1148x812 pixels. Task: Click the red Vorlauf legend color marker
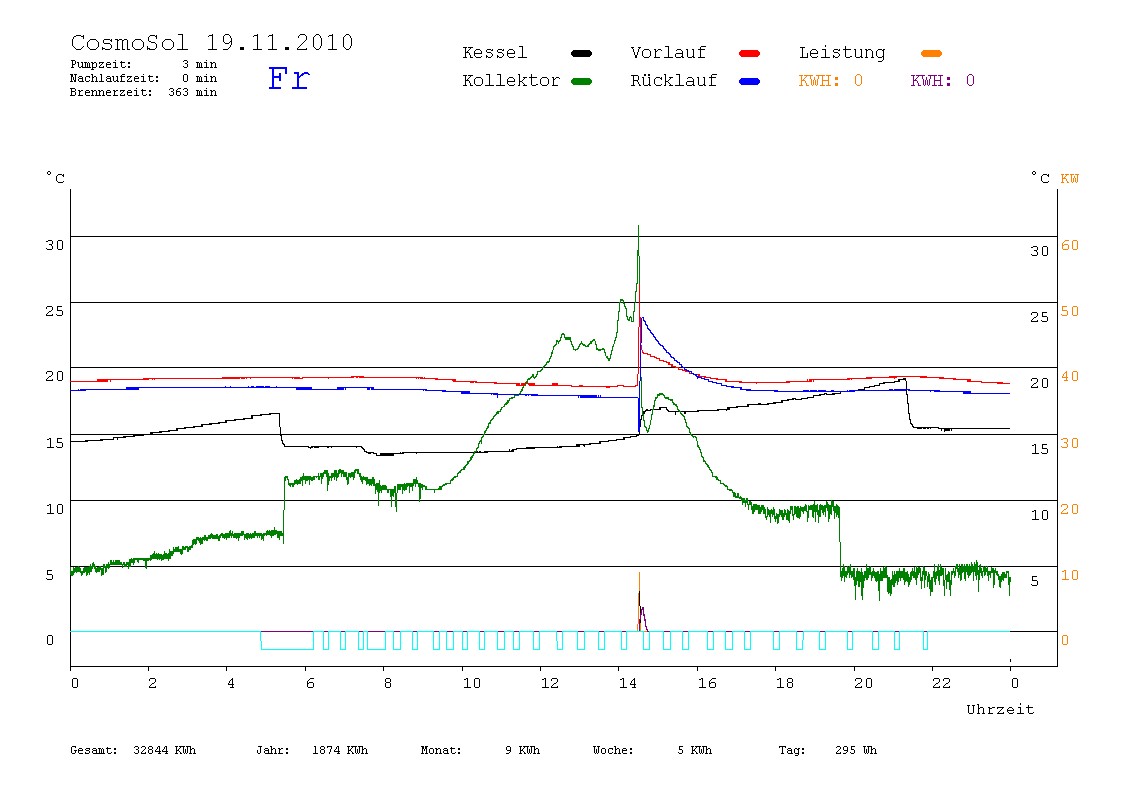pos(750,53)
